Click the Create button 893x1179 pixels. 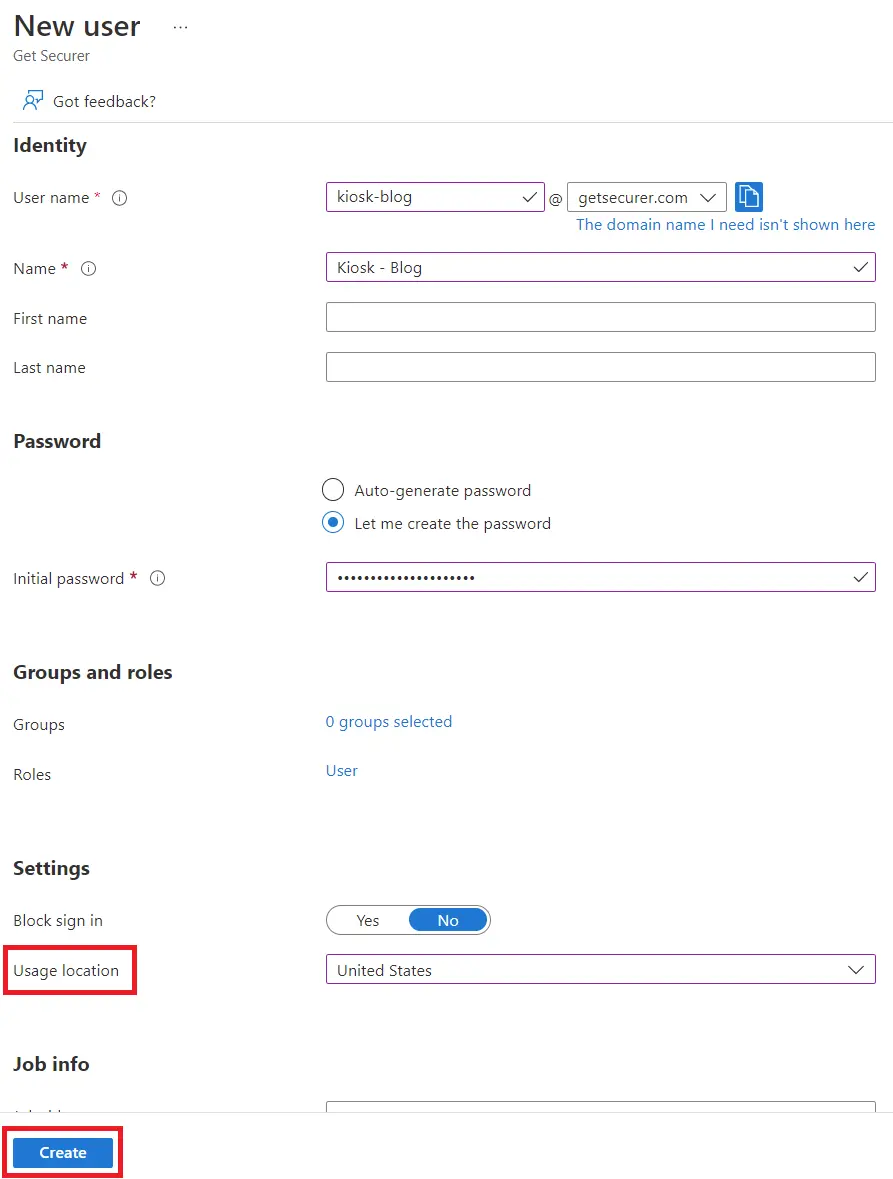[x=63, y=1152]
